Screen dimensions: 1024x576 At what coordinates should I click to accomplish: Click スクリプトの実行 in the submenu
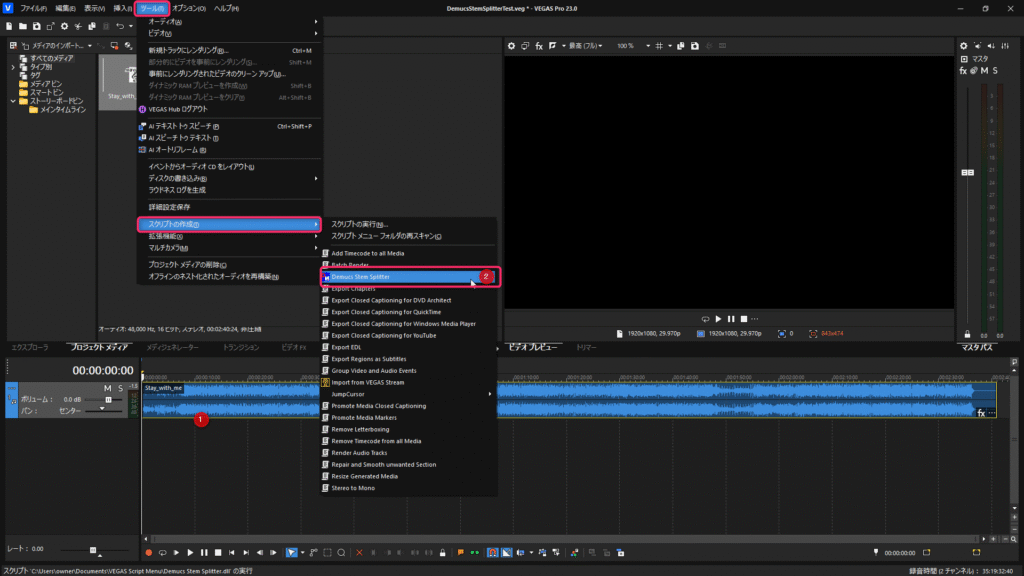[358, 224]
